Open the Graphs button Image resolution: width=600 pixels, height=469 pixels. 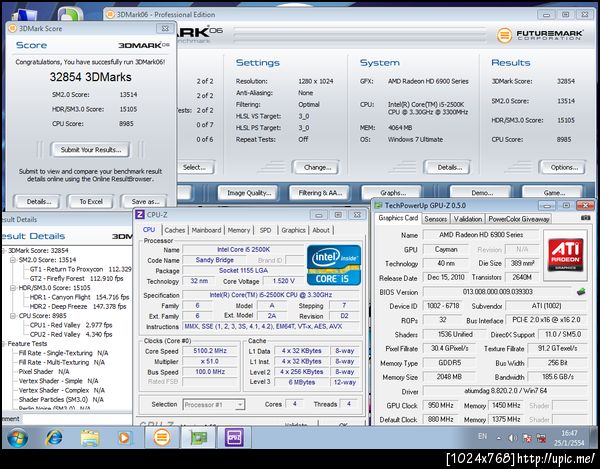pyautogui.click(x=392, y=193)
